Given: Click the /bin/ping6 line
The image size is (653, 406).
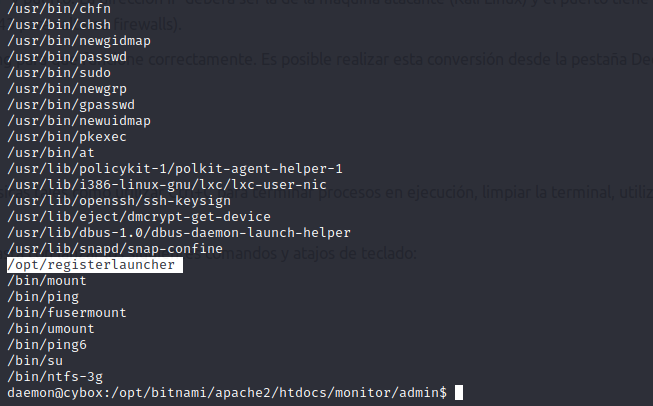Looking at the screenshot, I should click(42, 345).
